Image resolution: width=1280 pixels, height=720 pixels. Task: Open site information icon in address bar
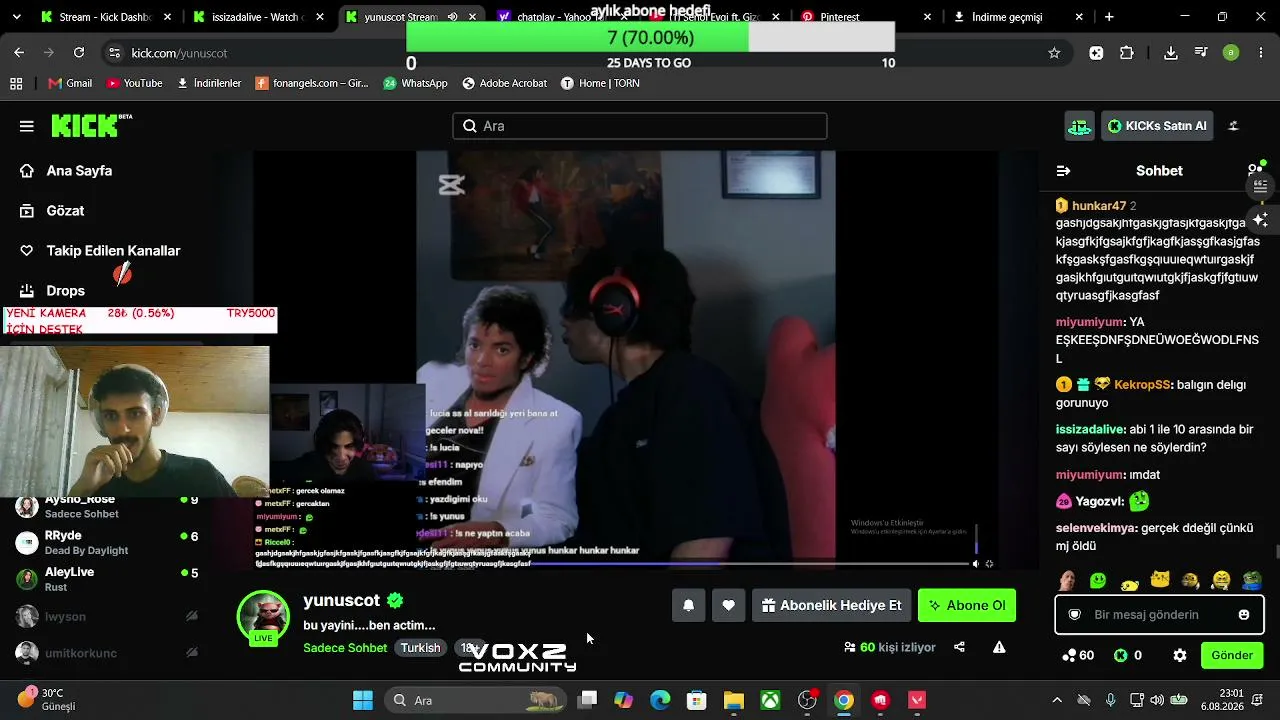tap(114, 53)
